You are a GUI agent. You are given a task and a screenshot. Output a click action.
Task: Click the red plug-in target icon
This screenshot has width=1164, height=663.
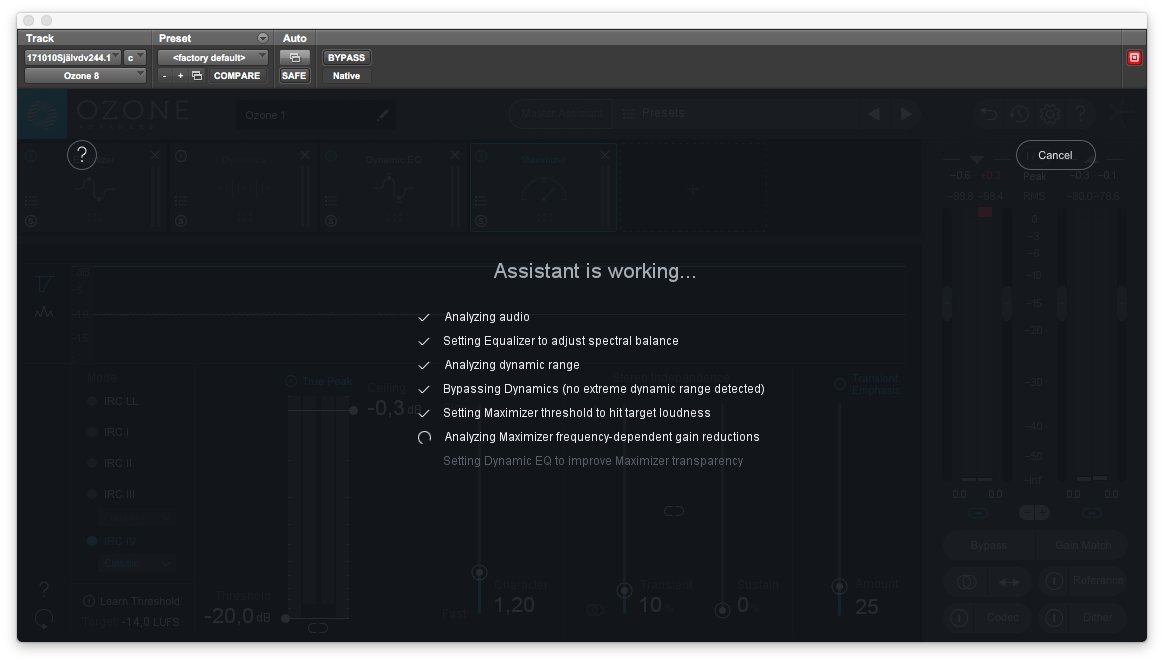tap(1134, 57)
